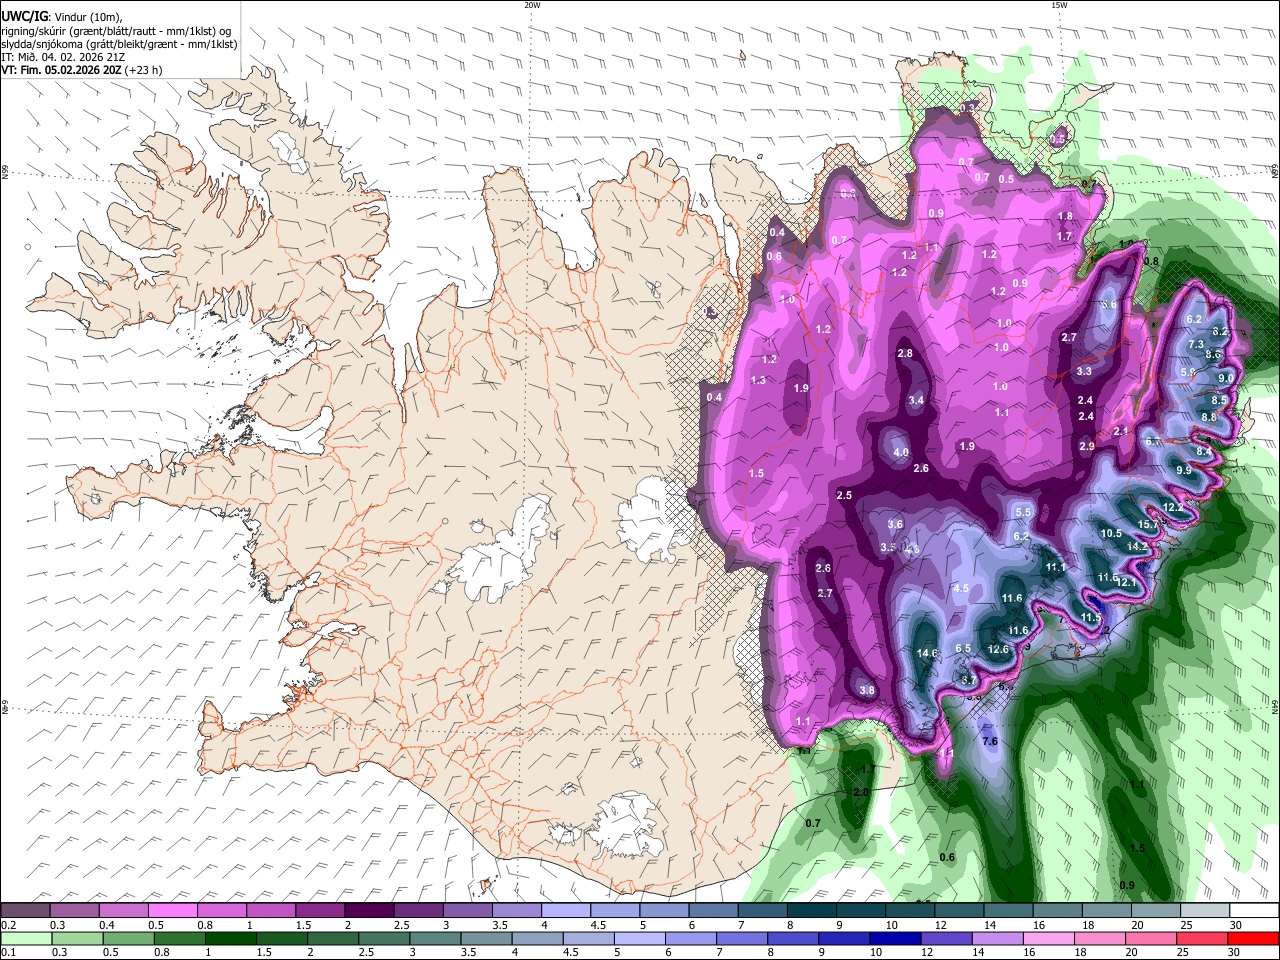
Task: Click the 14.6 precipitation value on map
Action: pos(927,653)
